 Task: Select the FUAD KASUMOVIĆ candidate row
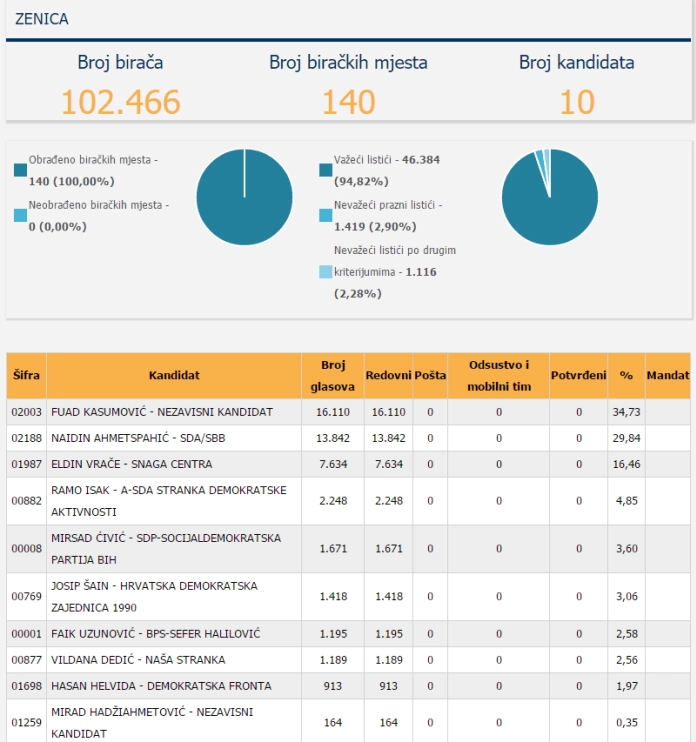pos(348,412)
